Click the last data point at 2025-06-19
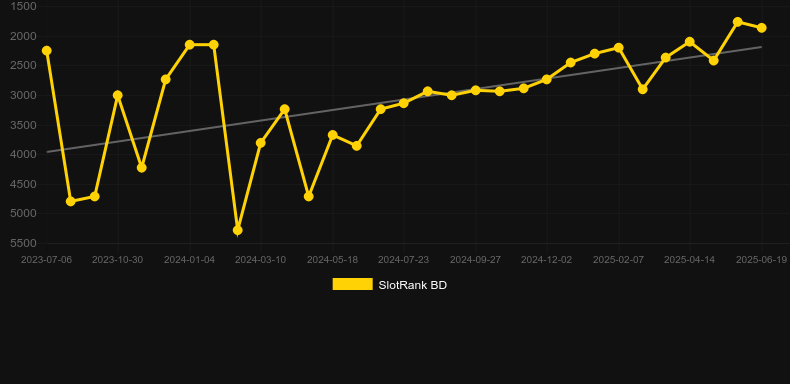Viewport: 790px width, 384px height. point(761,28)
